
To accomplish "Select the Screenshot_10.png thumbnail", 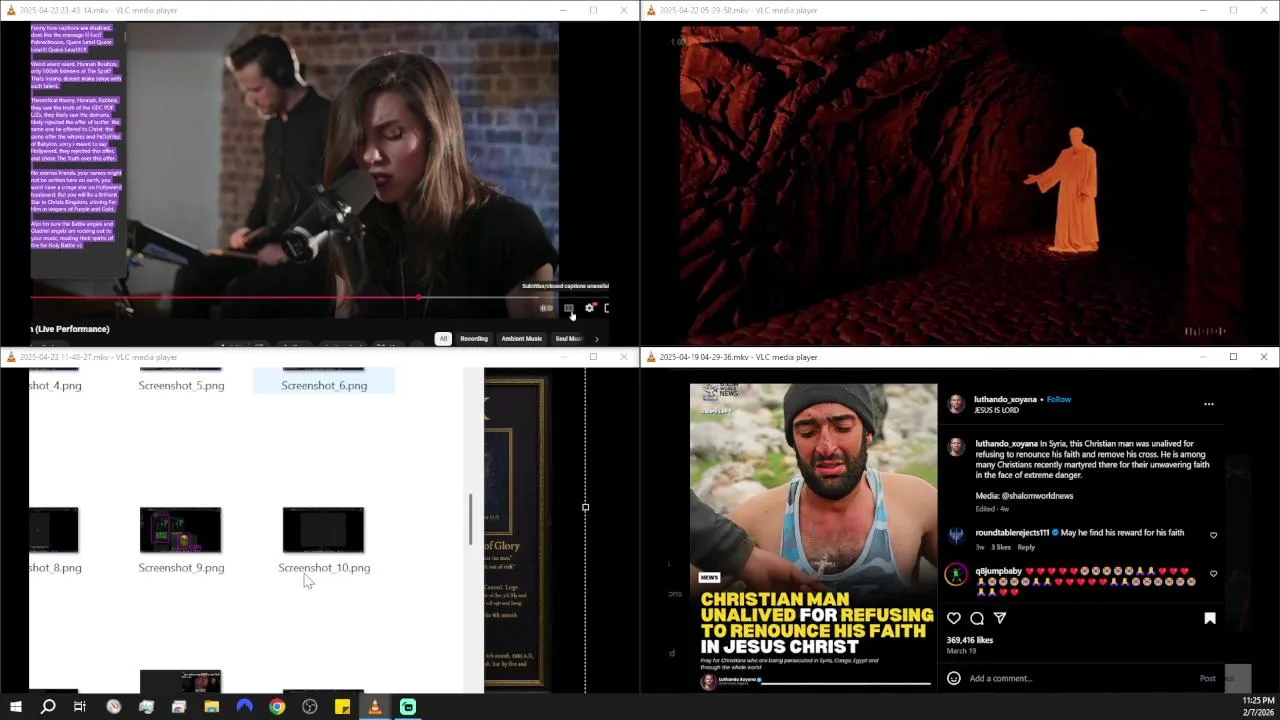I will [x=323, y=529].
